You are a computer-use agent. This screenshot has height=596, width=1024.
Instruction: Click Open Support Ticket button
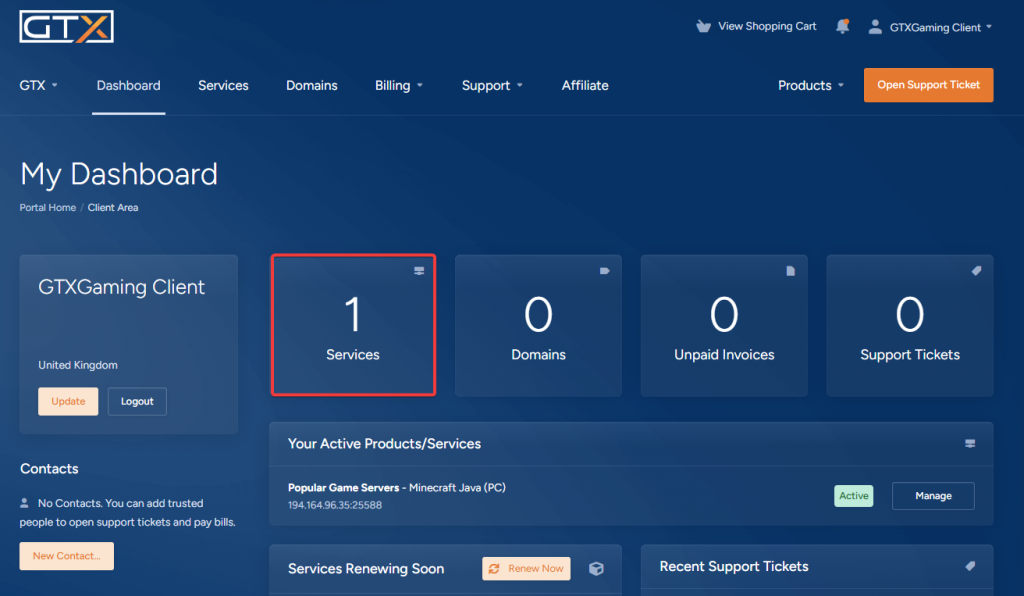click(x=928, y=85)
